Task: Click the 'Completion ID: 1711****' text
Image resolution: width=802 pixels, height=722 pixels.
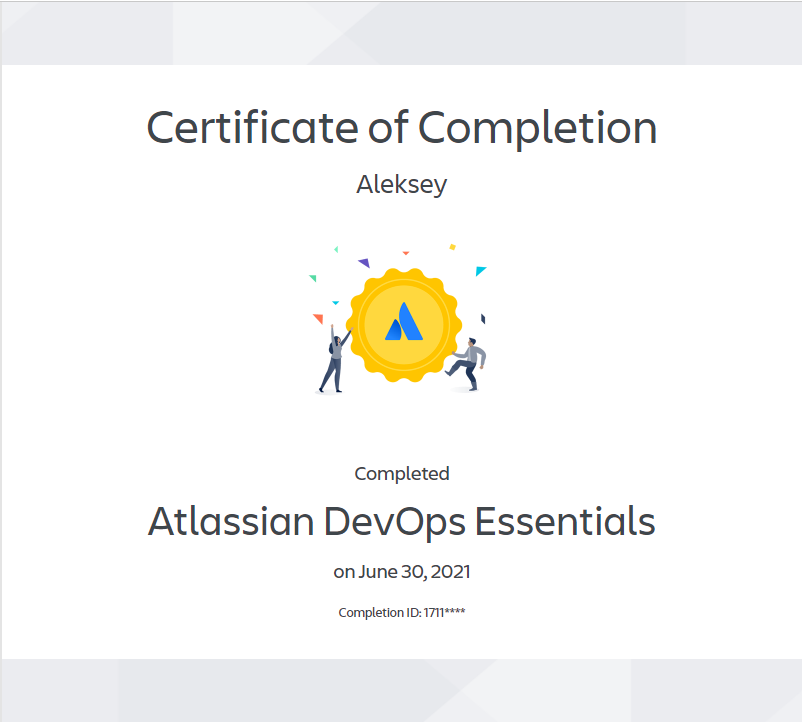Action: [402, 612]
